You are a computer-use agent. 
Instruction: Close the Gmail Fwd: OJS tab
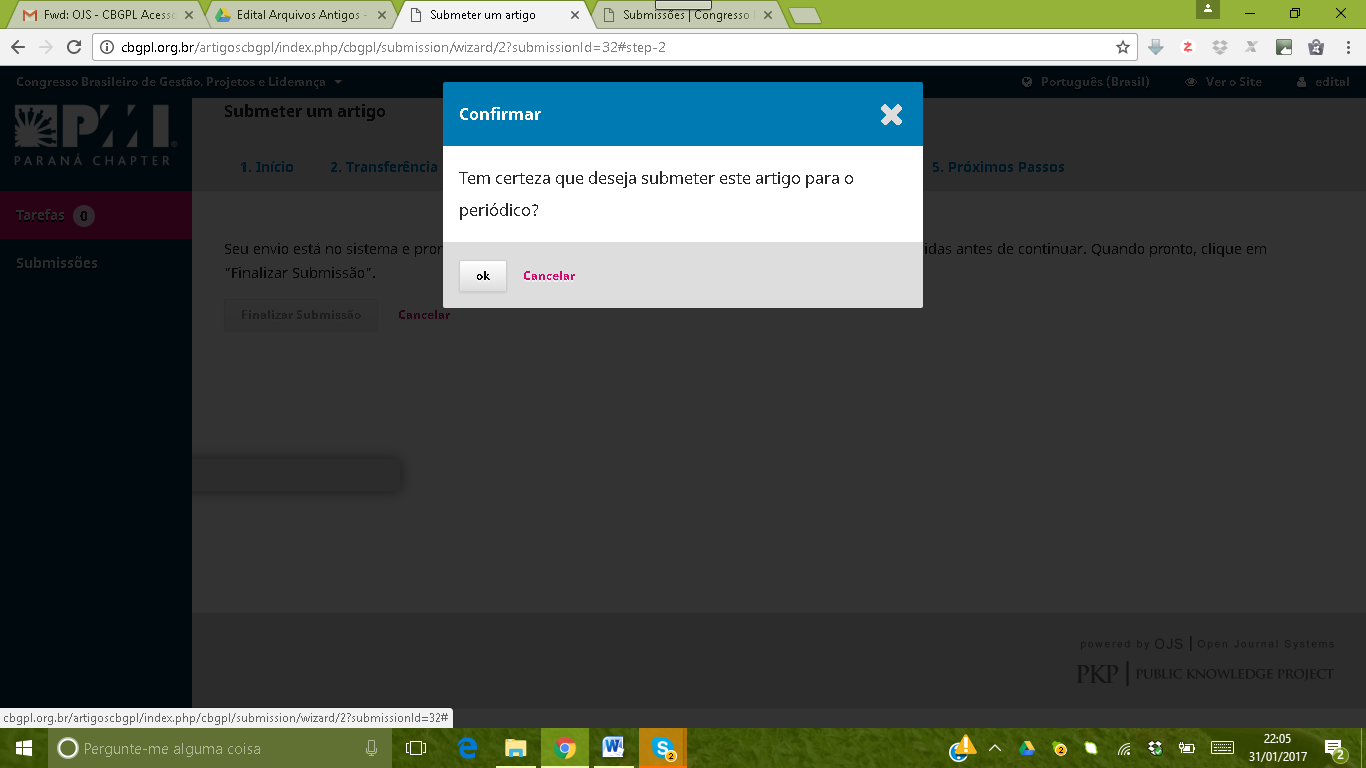point(188,15)
